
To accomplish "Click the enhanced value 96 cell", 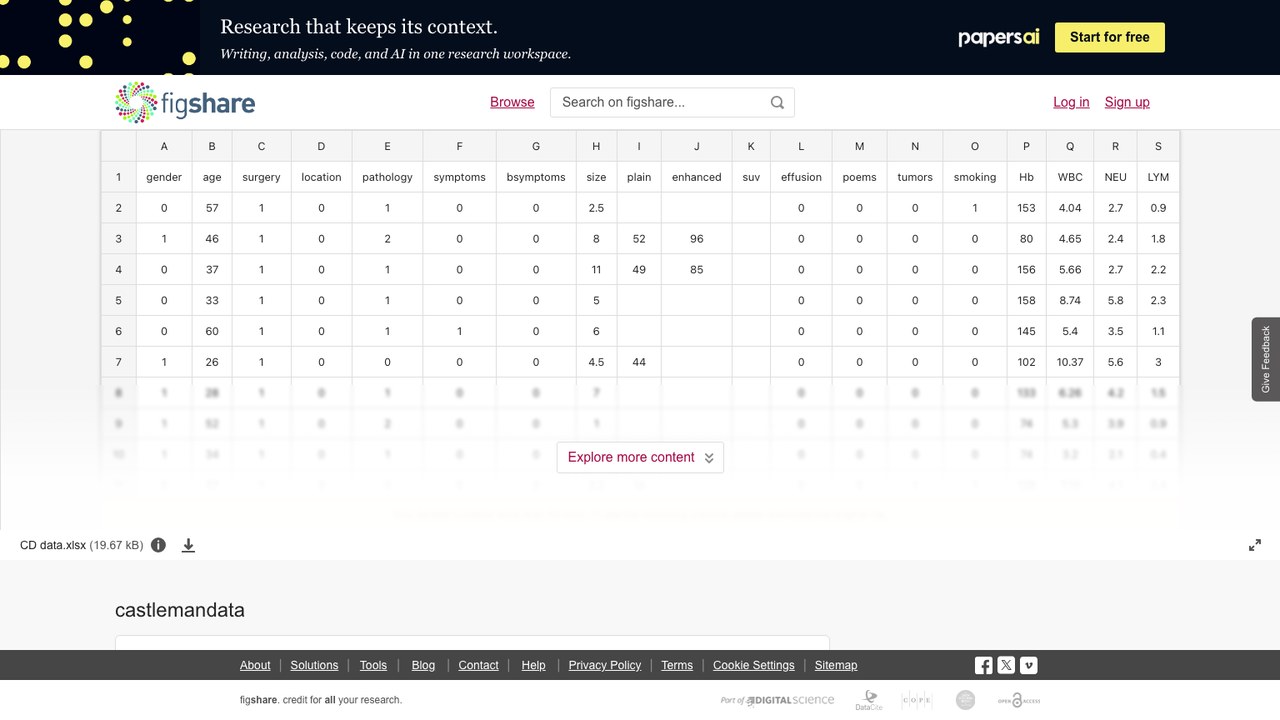I will [x=697, y=239].
